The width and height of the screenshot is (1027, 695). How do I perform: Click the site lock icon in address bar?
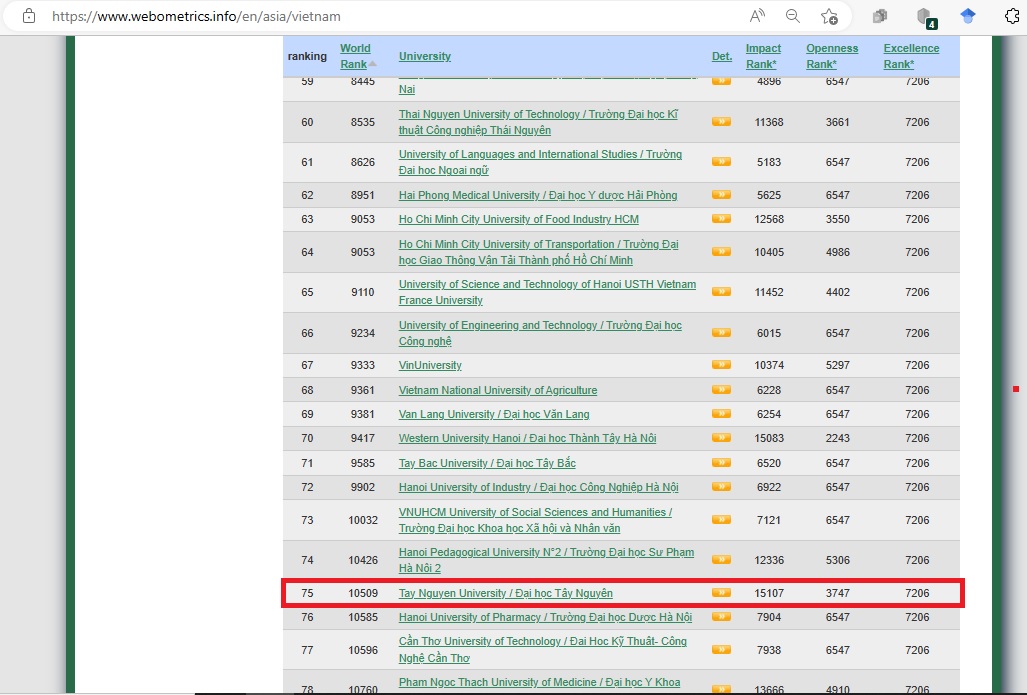tap(29, 16)
